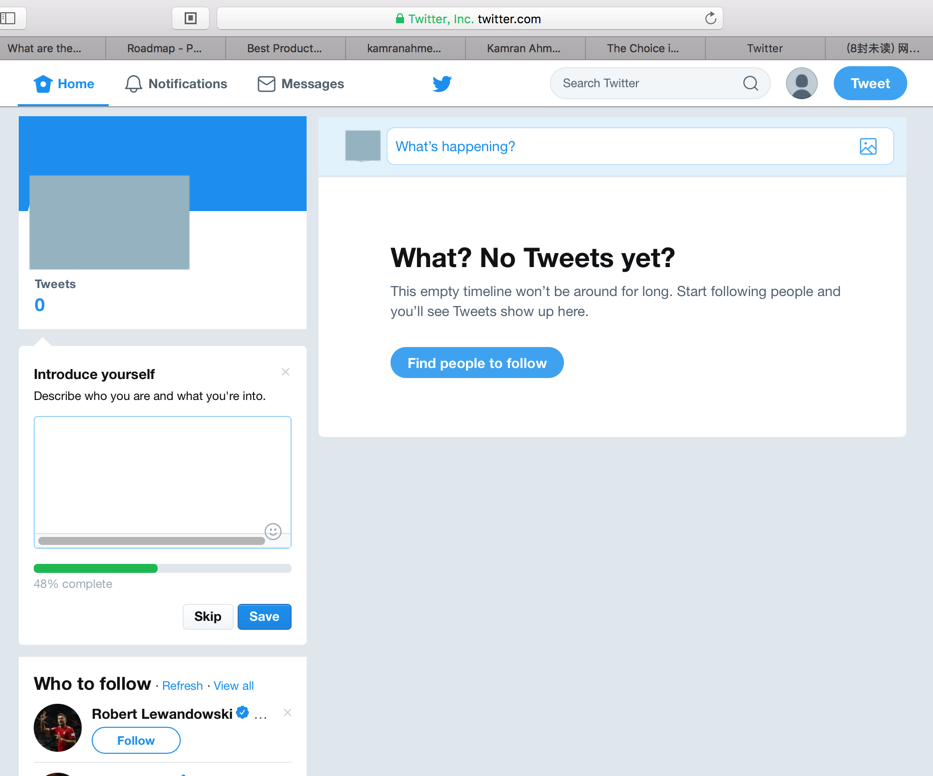
Task: Open the profile avatar menu
Action: (x=801, y=83)
